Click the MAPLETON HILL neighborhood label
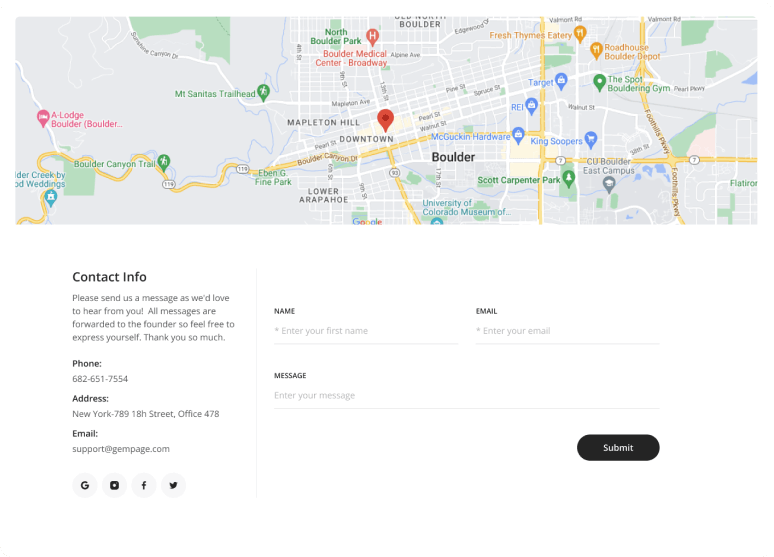This screenshot has height=557, width=774. click(324, 122)
